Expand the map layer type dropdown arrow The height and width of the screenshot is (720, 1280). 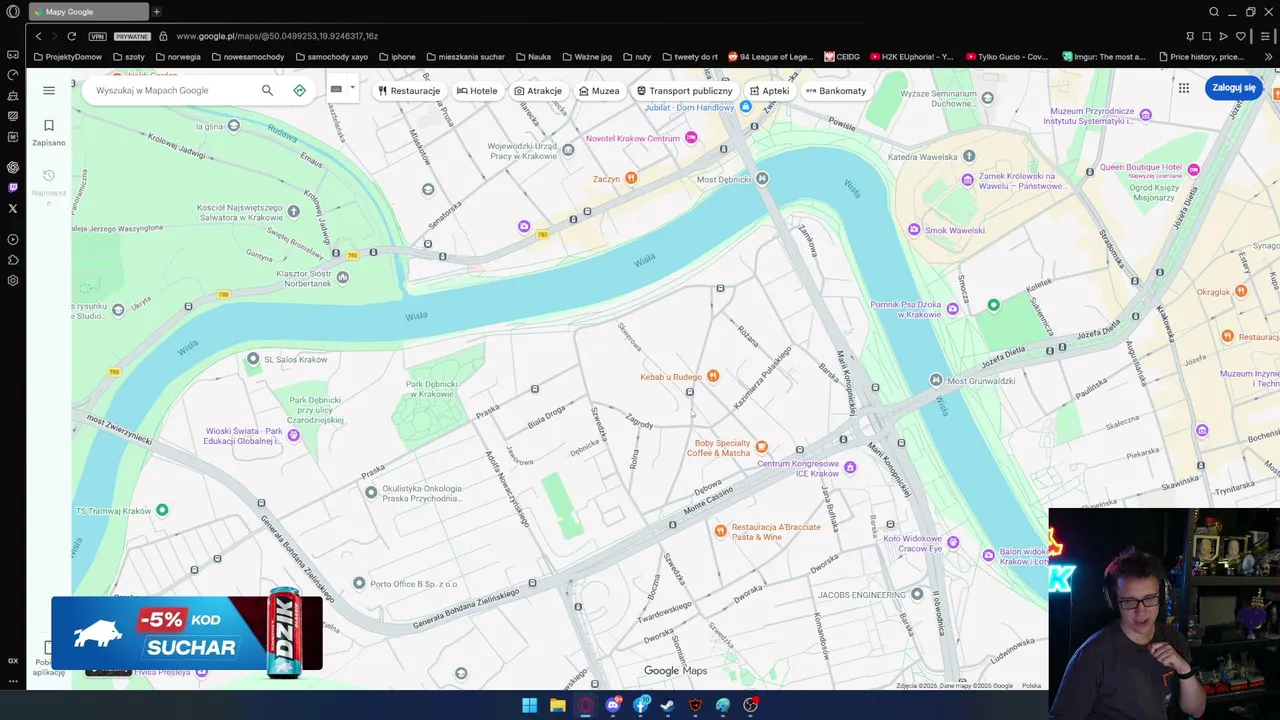click(x=352, y=88)
